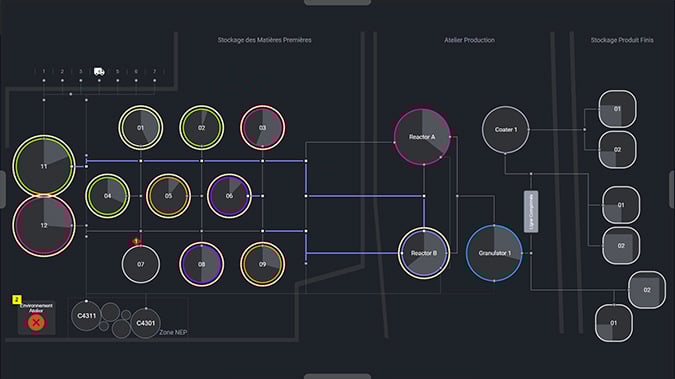Expand the bottom edge panel handle

click(x=338, y=376)
